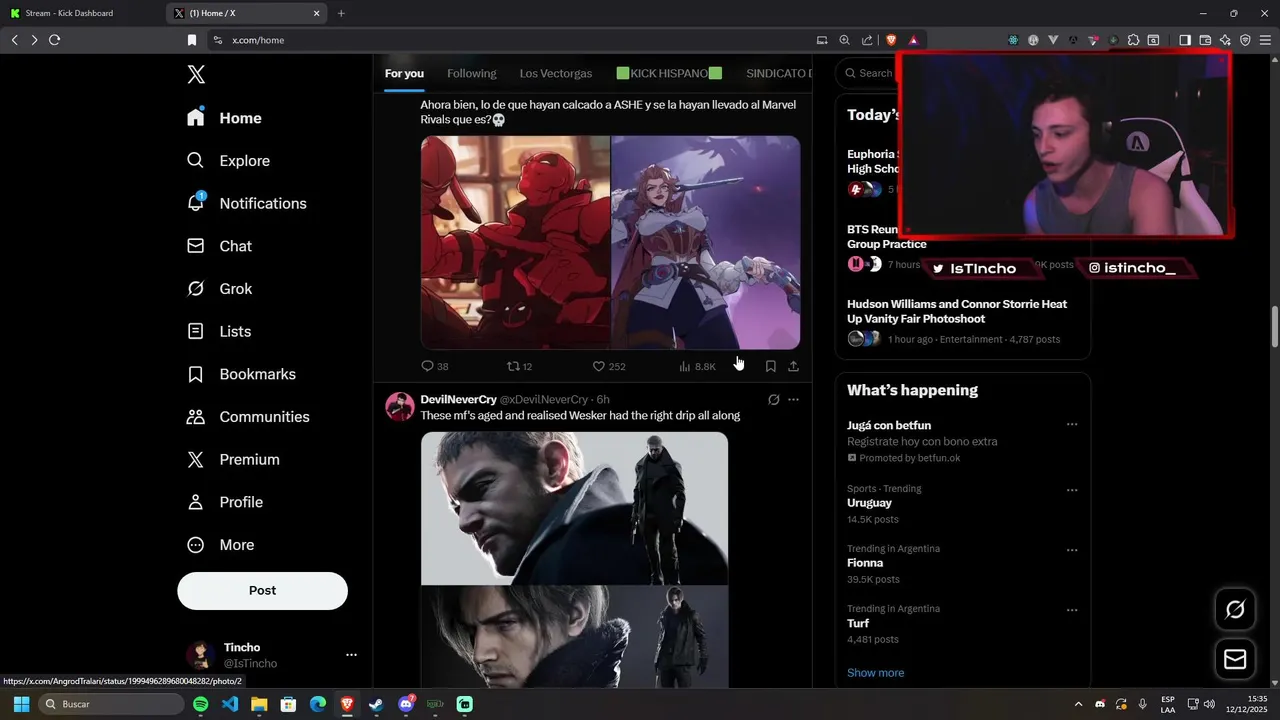The height and width of the screenshot is (720, 1280).
Task: Open account menu dots next to Tincho
Action: click(351, 655)
